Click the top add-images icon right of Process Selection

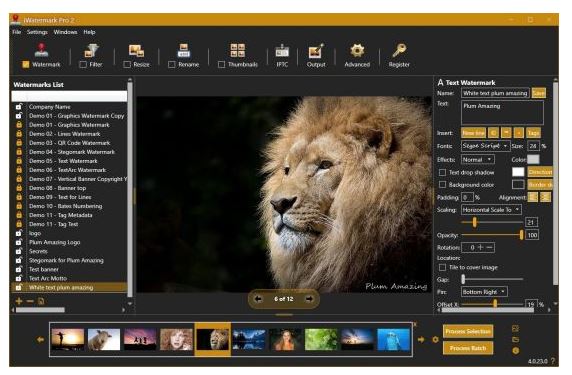point(515,328)
